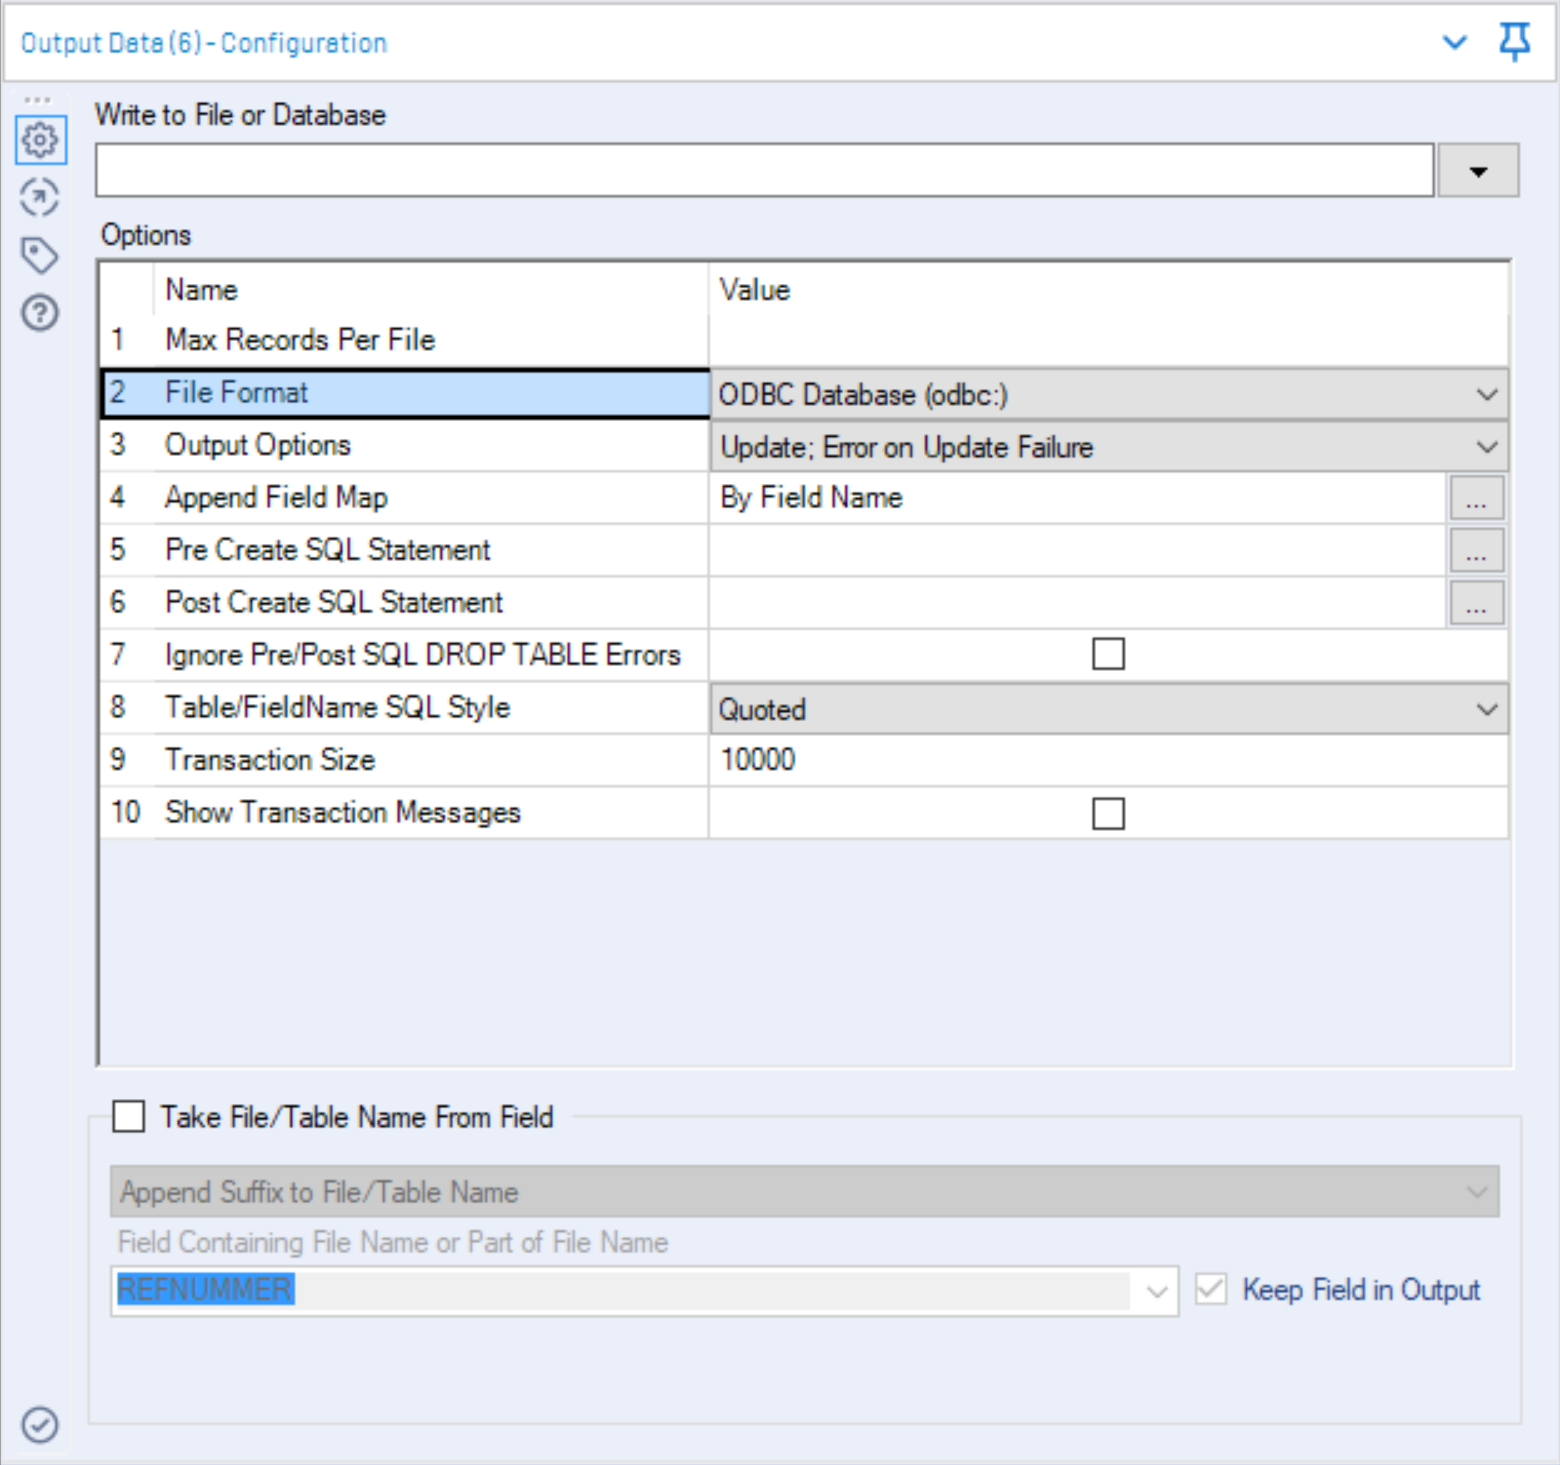The image size is (1560, 1465).
Task: Expand the Output Options dropdown
Action: [x=1487, y=447]
